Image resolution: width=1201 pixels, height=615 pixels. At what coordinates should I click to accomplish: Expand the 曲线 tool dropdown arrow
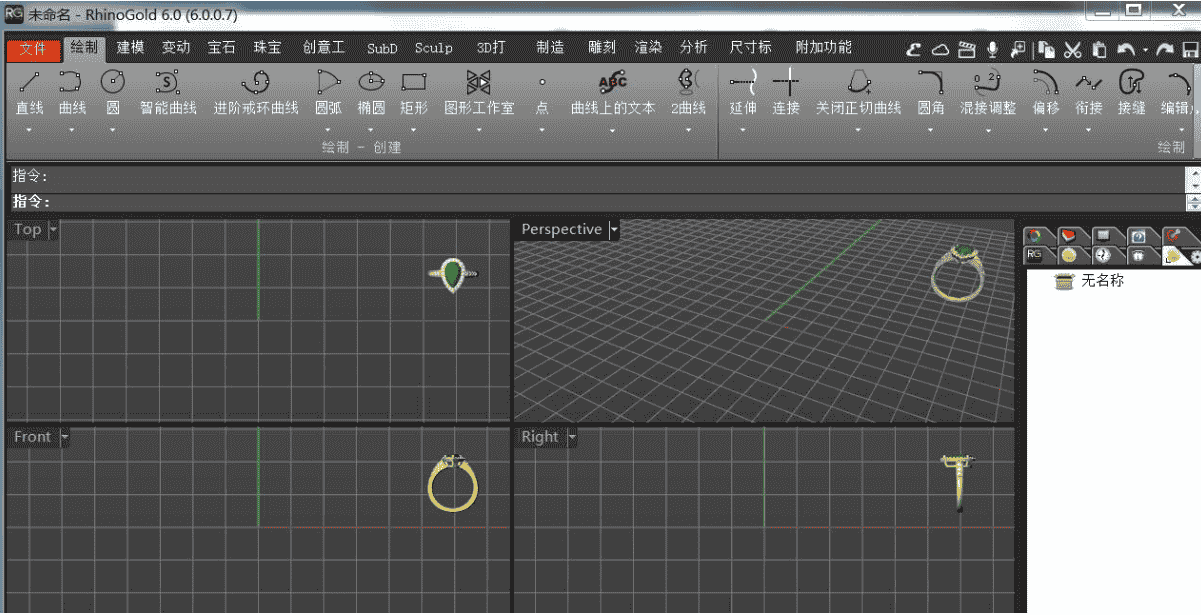pos(72,130)
